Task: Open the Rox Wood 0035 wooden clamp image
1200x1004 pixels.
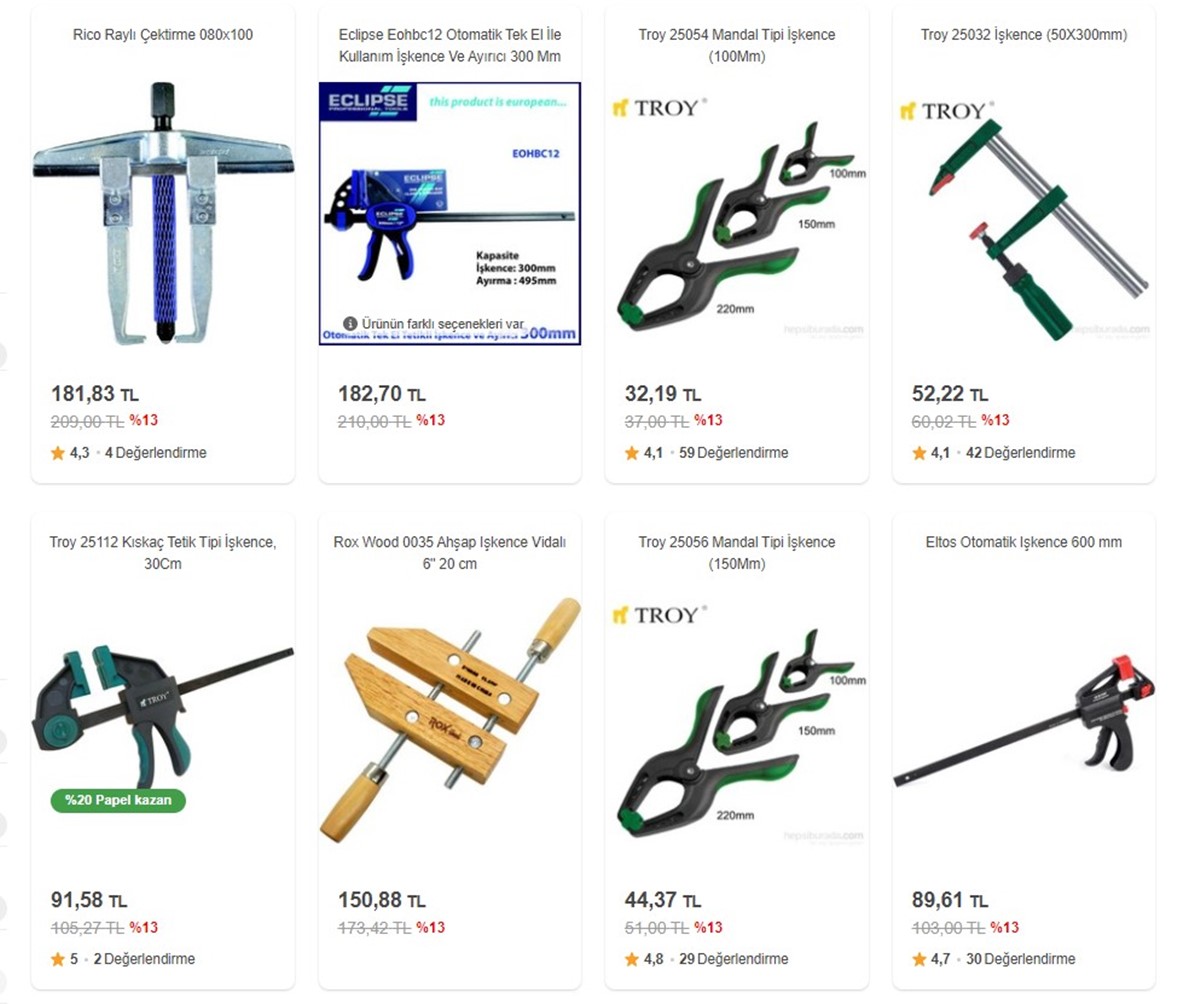Action: pos(450,719)
